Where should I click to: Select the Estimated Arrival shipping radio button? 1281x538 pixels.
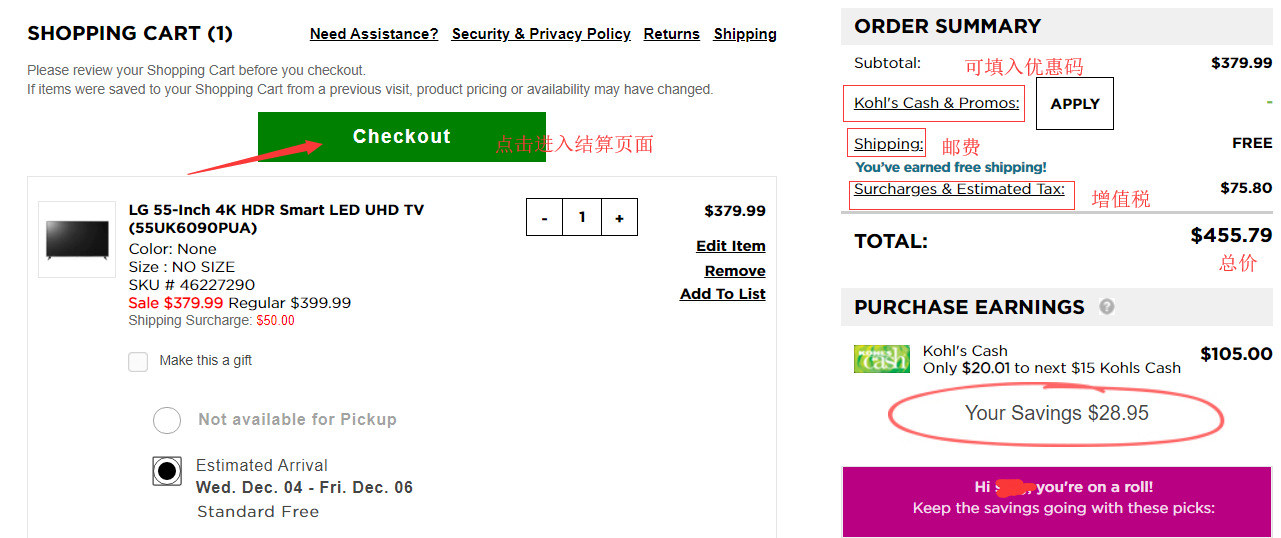[167, 470]
